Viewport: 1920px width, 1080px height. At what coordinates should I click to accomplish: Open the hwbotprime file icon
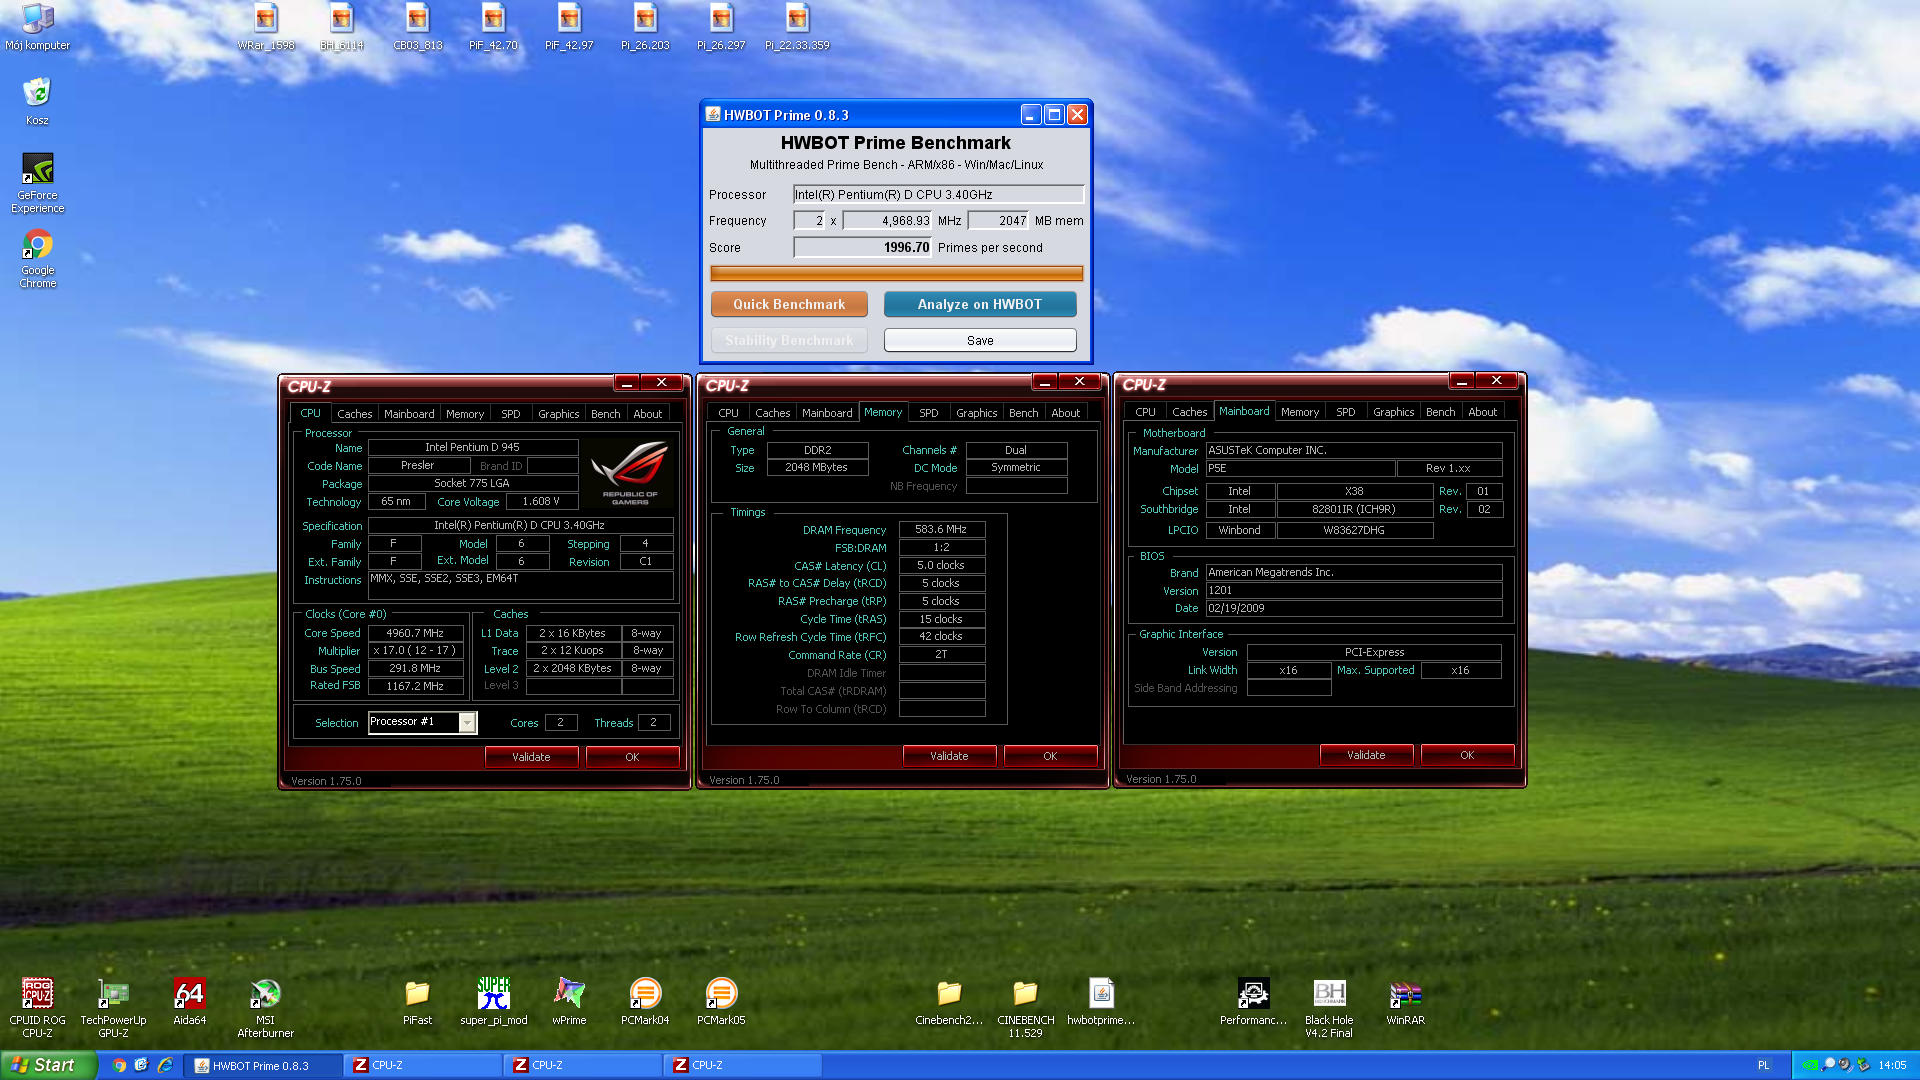click(x=1101, y=1002)
